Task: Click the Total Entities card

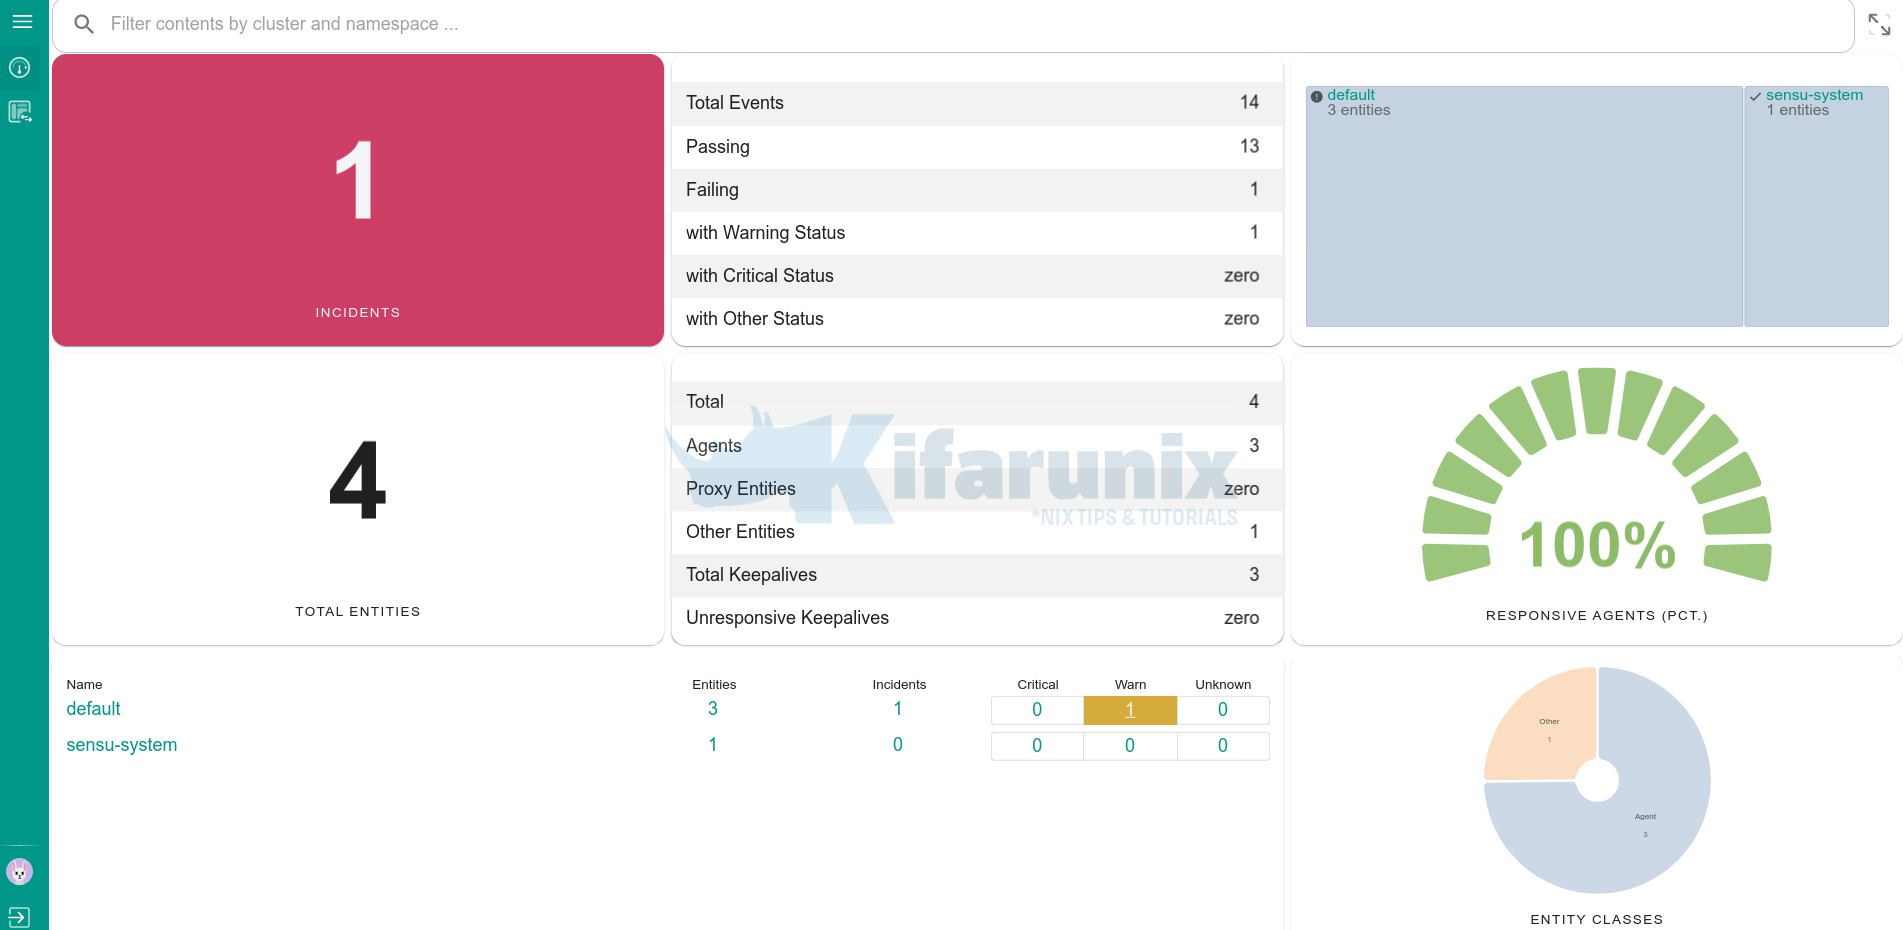Action: tap(358, 500)
